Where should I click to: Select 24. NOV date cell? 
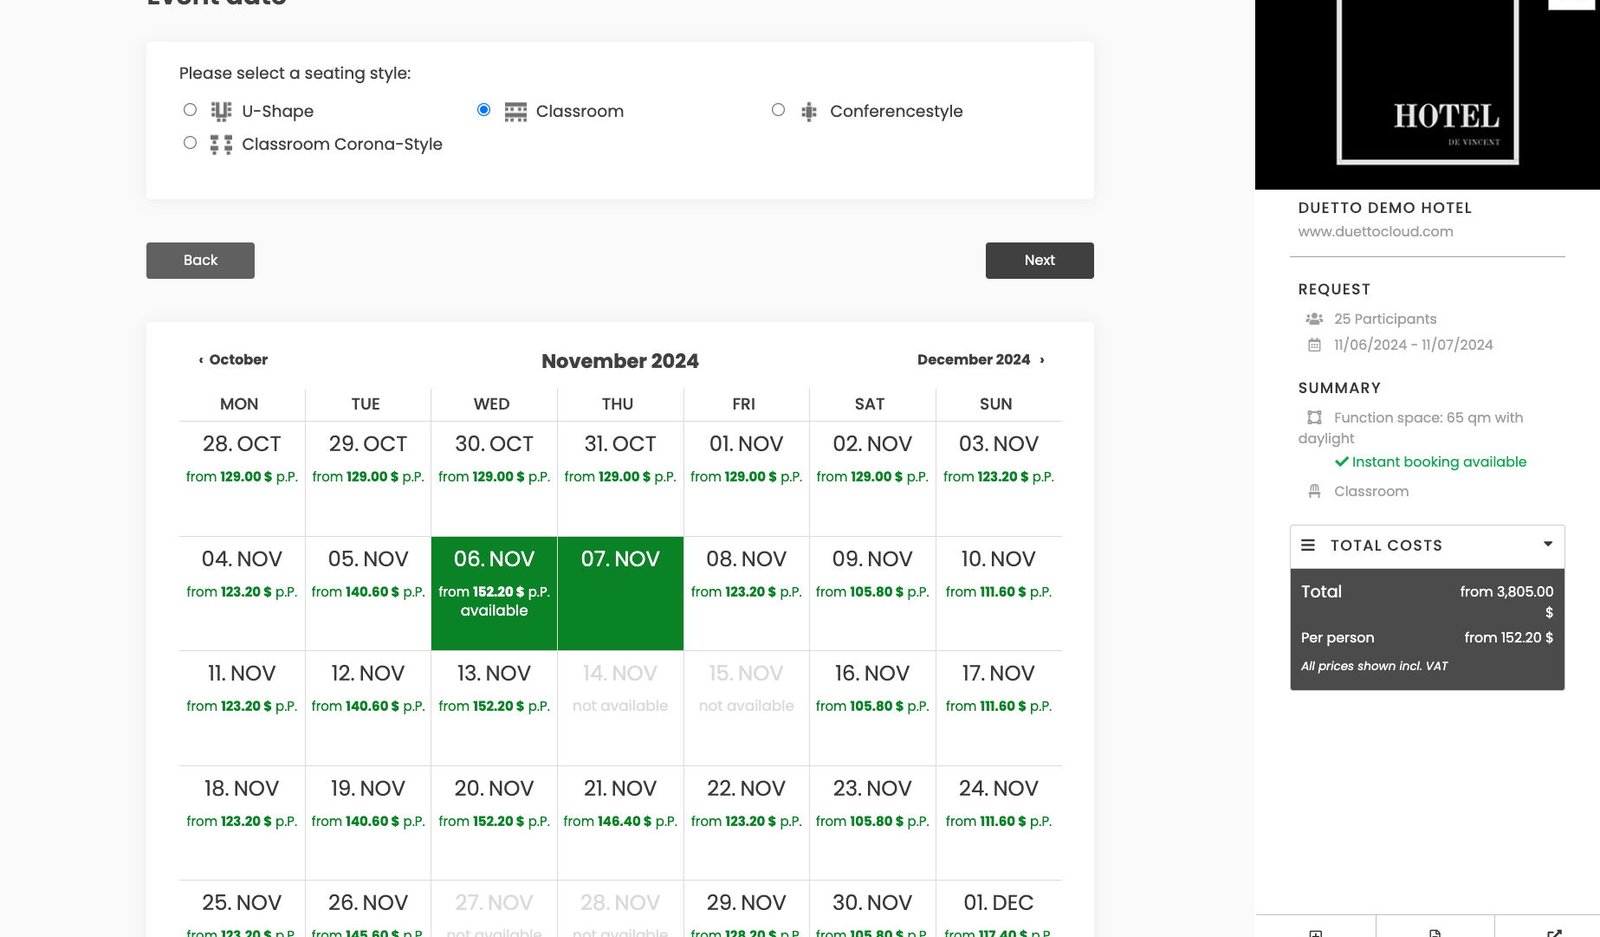pyautogui.click(x=998, y=823)
